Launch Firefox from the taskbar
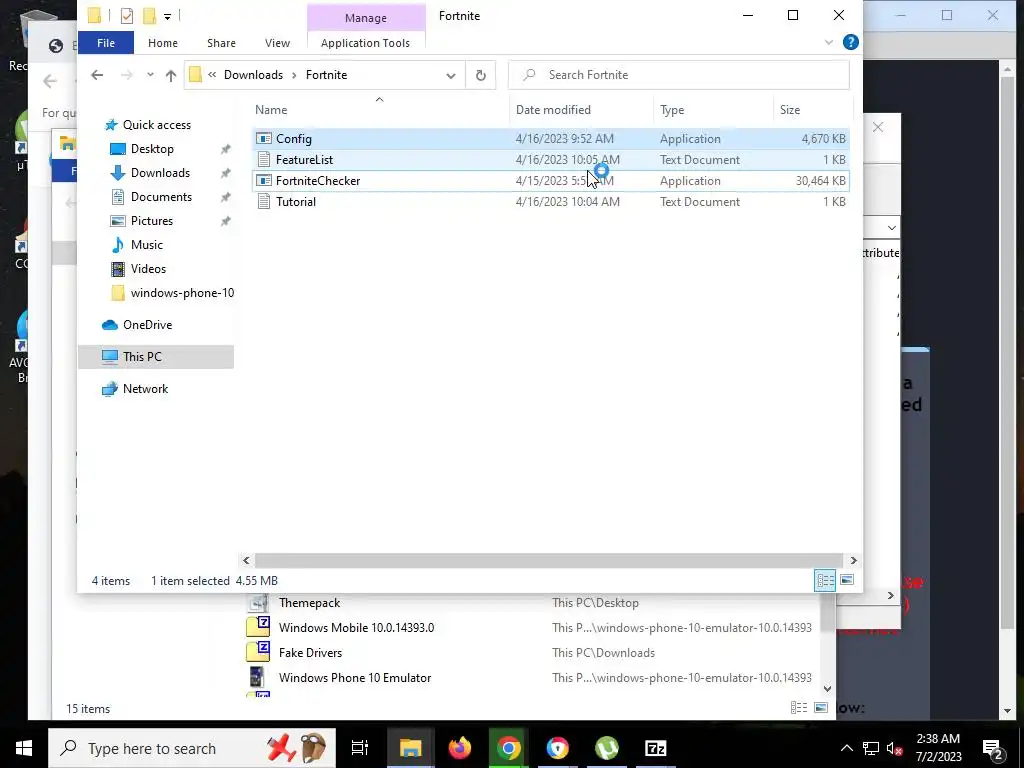Viewport: 1024px width, 768px height. point(460,748)
